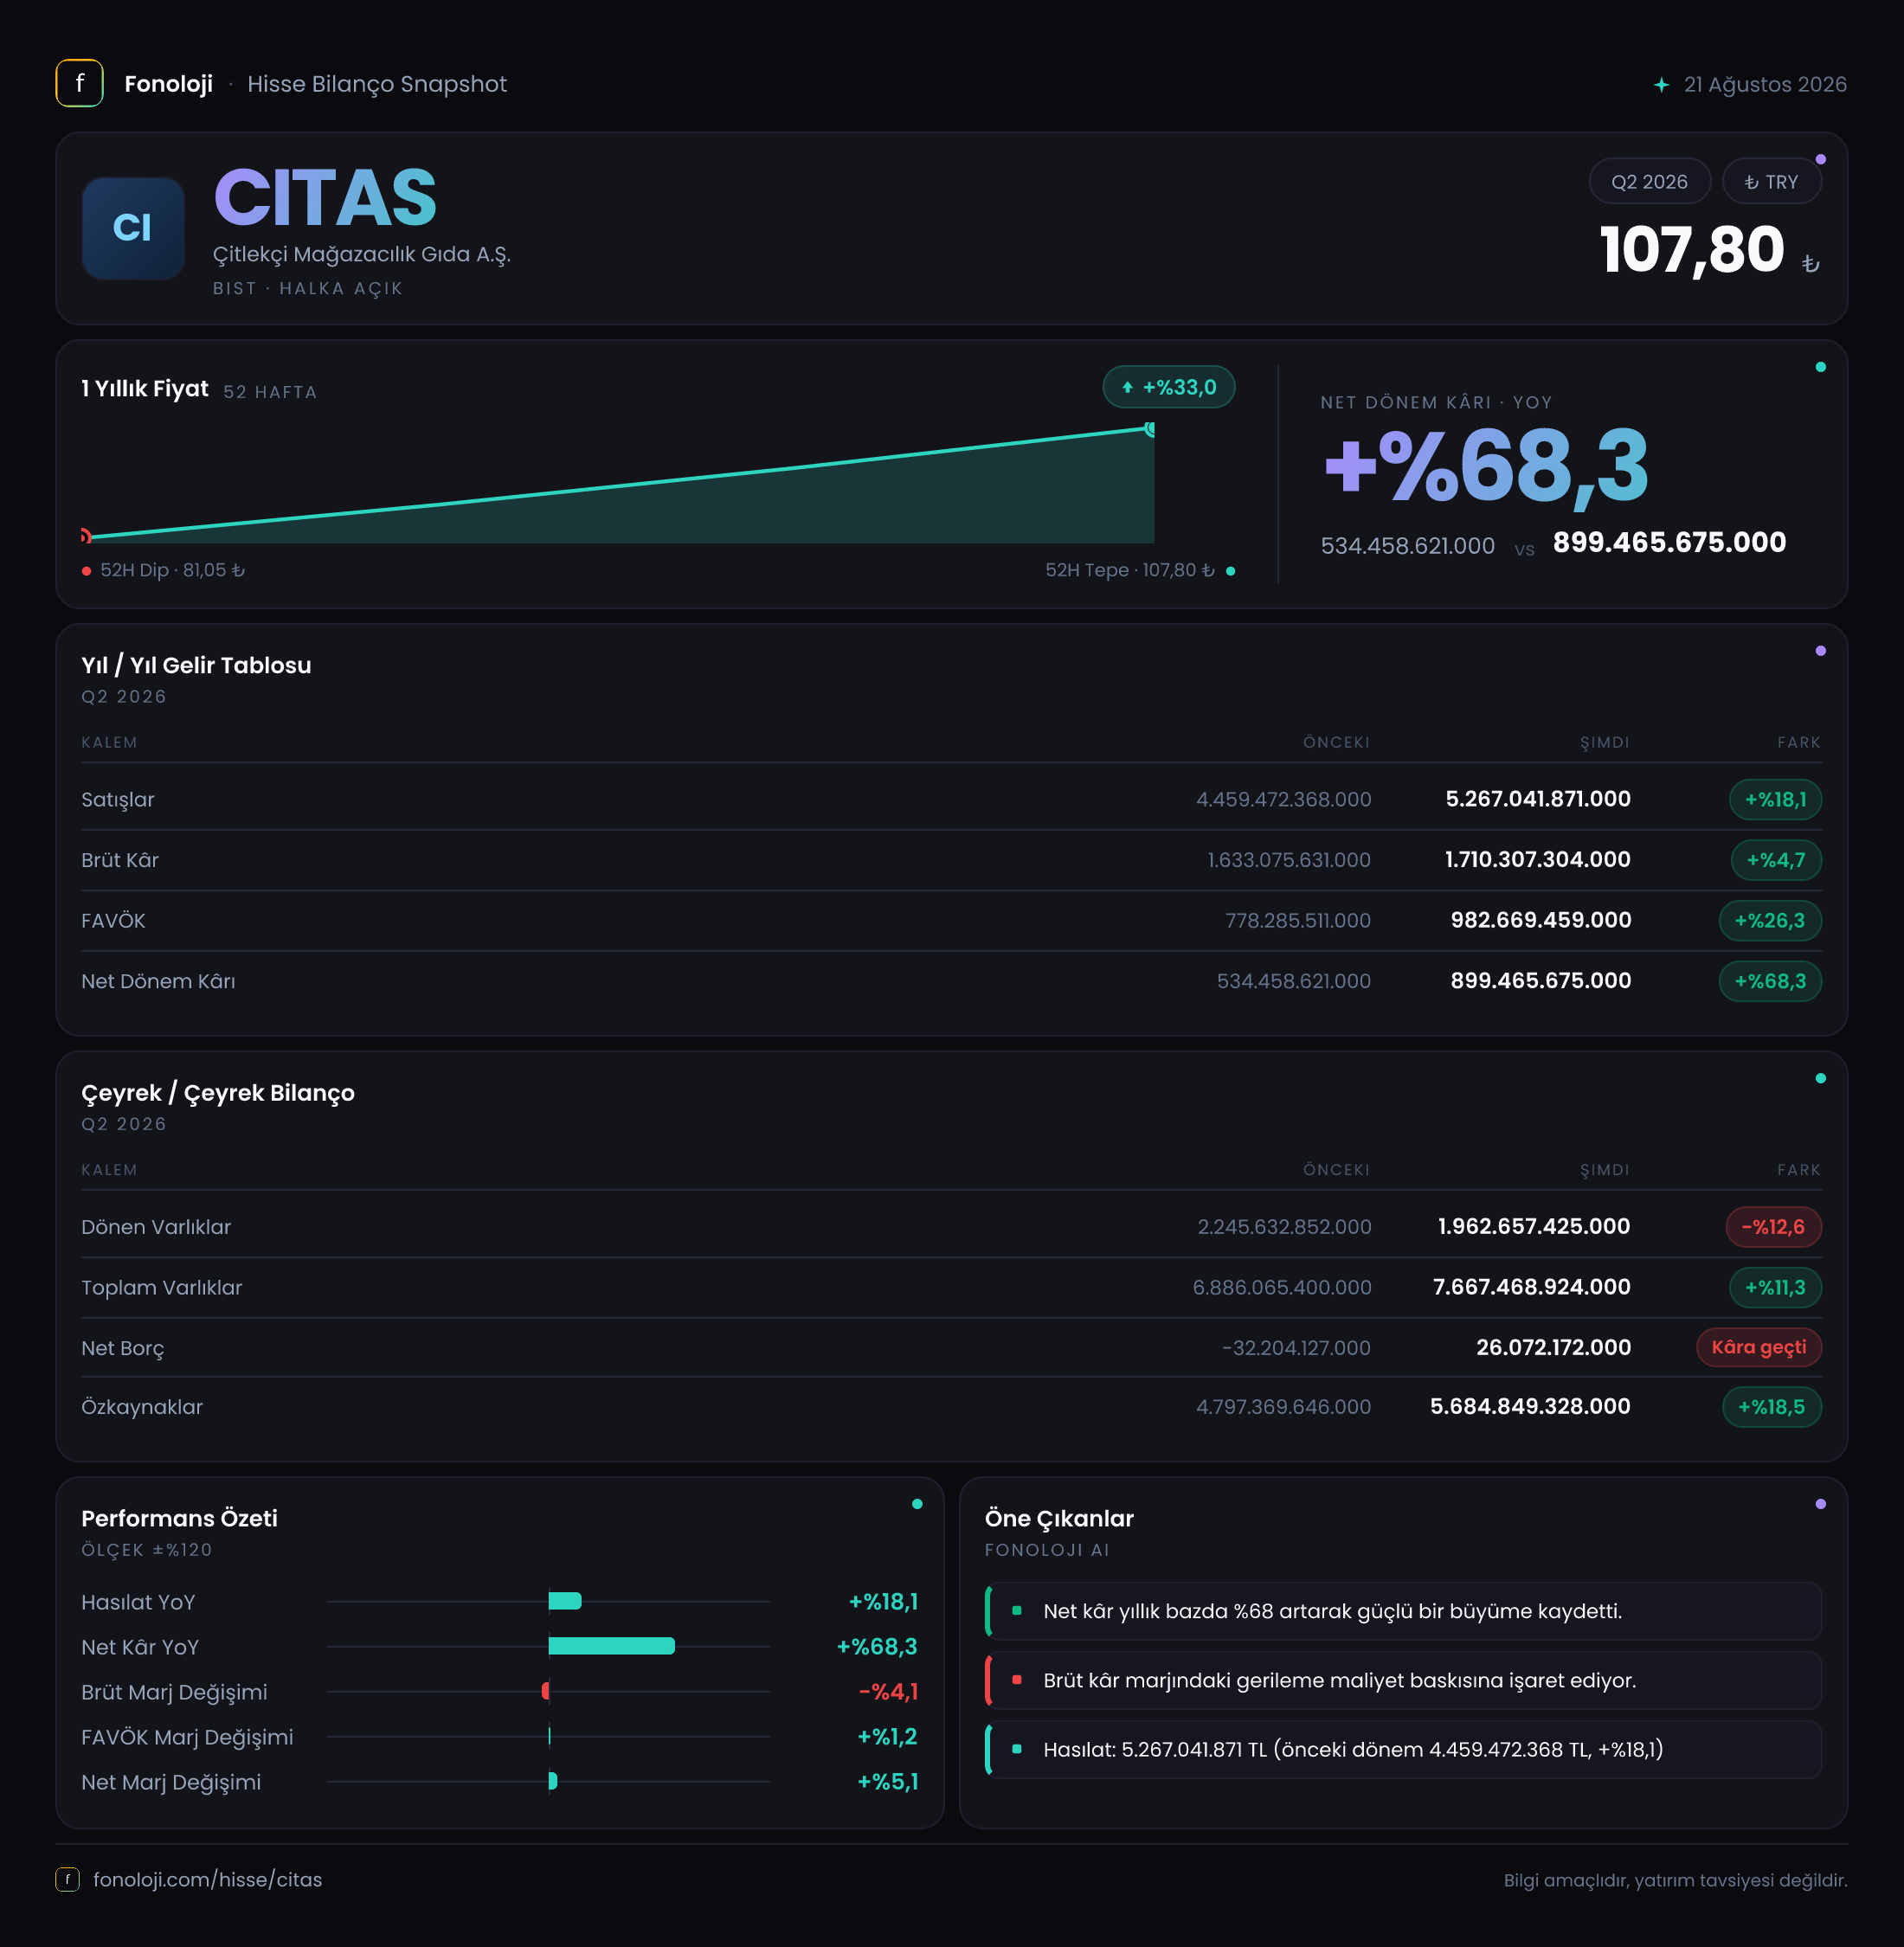Image resolution: width=1904 pixels, height=1947 pixels.
Task: Click the FAVÖK +%26,3 change badge
Action: click(x=1770, y=920)
